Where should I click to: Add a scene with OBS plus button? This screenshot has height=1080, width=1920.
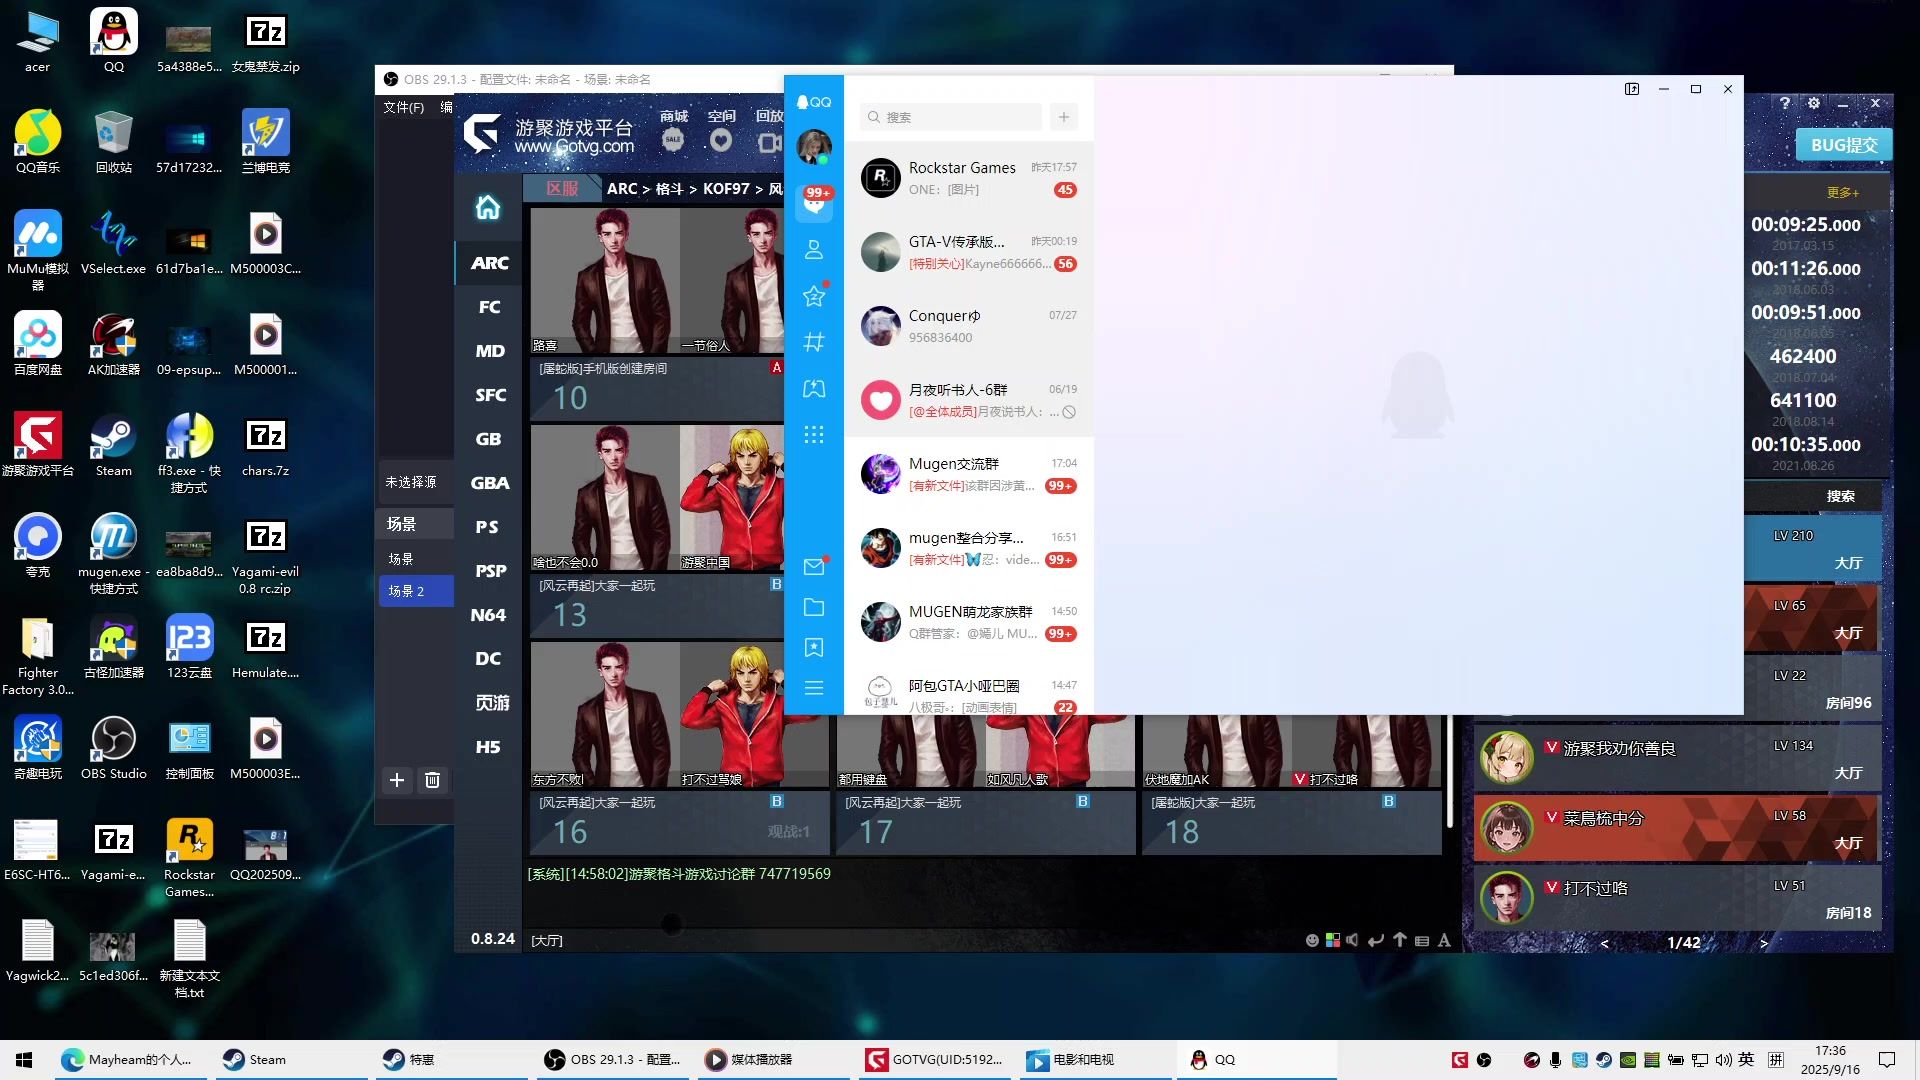click(397, 780)
